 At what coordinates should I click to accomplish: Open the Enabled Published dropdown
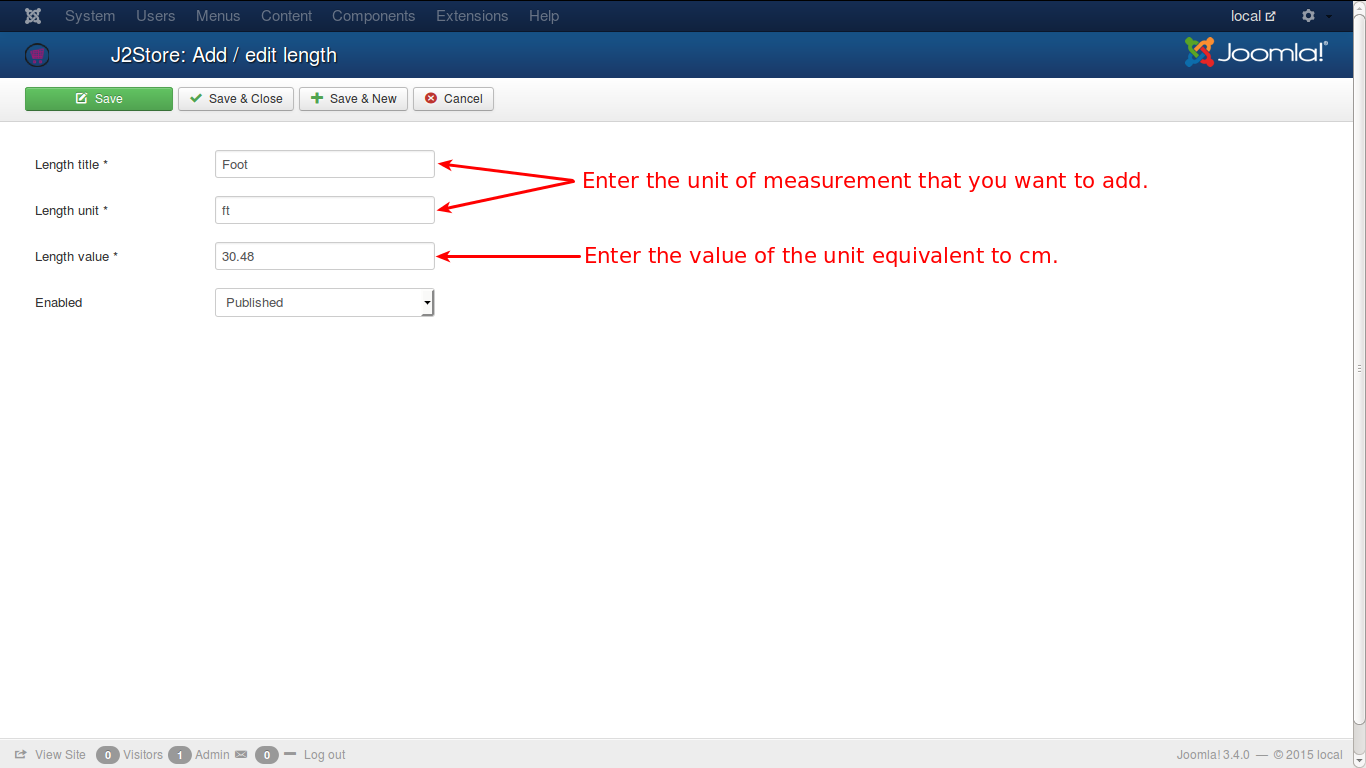tap(324, 303)
